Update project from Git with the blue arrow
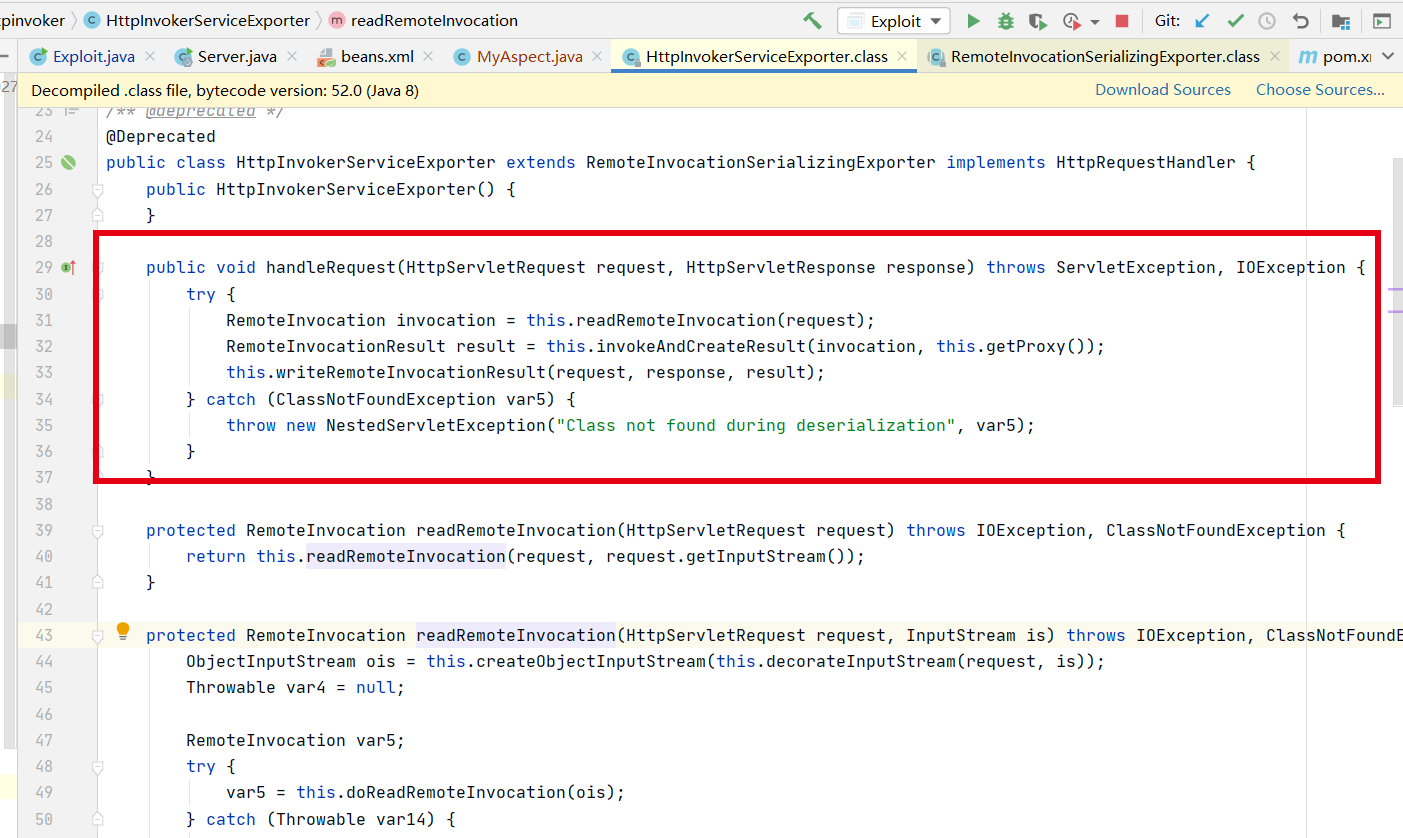The width and height of the screenshot is (1403, 838). tap(1202, 20)
